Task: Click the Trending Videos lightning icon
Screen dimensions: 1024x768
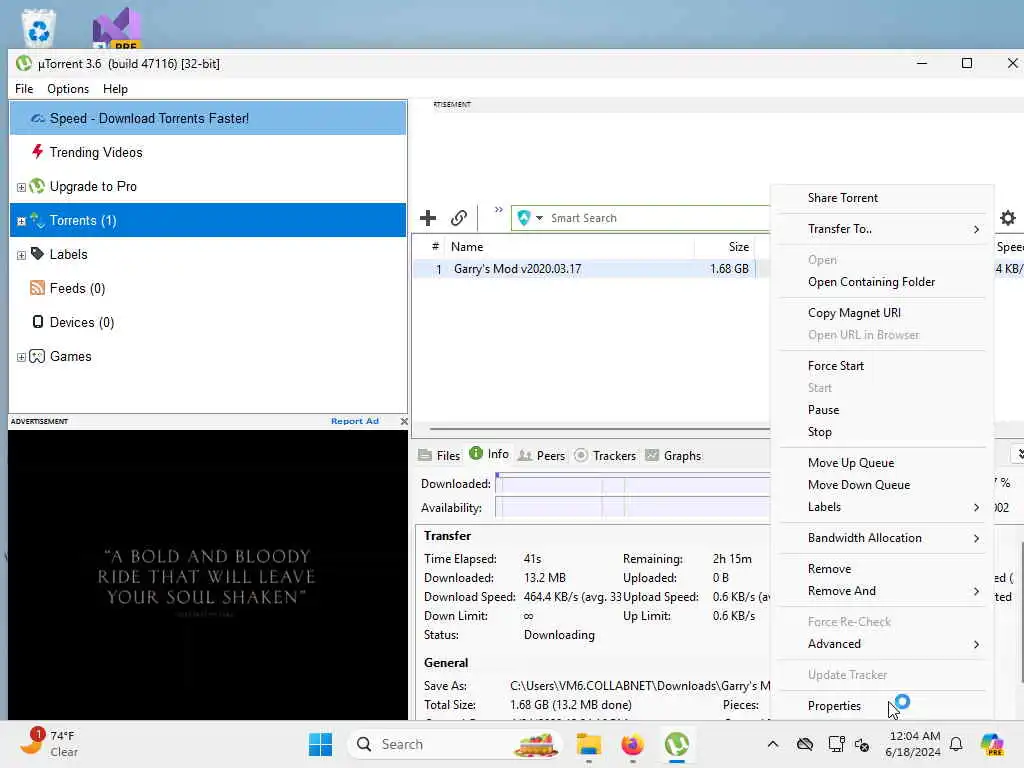Action: click(x=37, y=152)
